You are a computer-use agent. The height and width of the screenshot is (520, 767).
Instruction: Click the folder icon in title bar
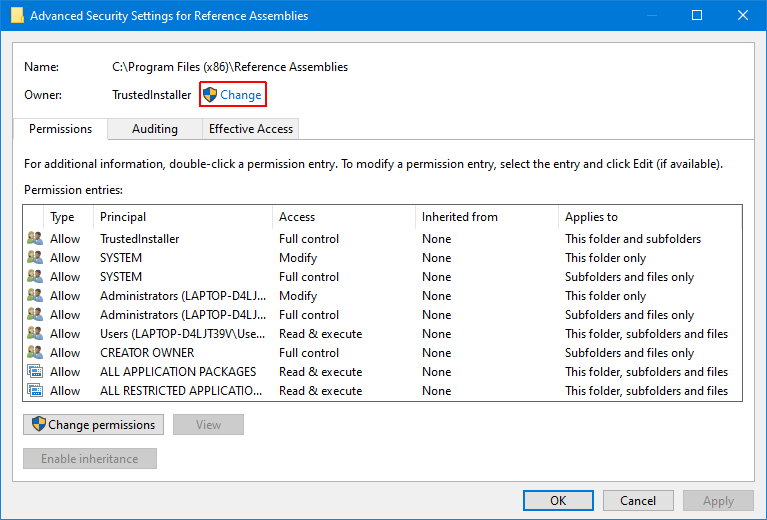click(17, 16)
